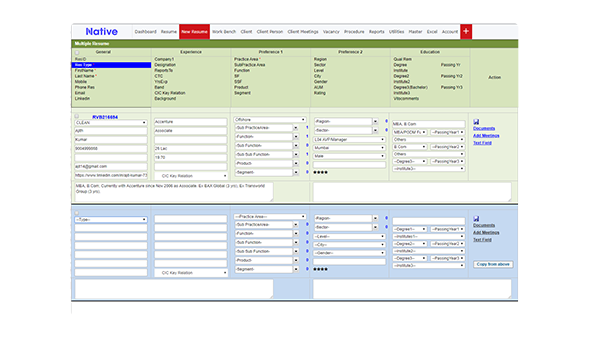Open Sub Practice Area arrow in first row

296,128
